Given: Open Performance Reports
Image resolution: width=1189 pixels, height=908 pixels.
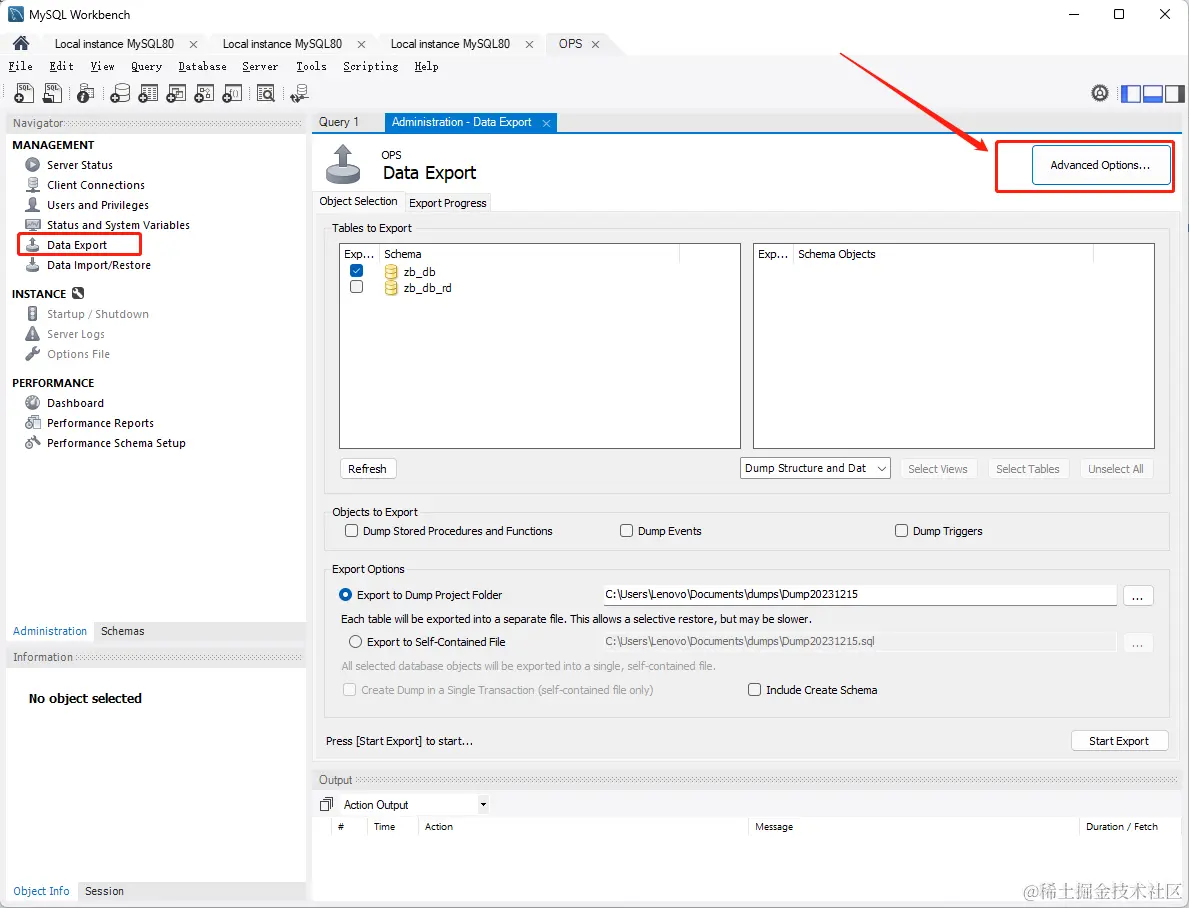Looking at the screenshot, I should [x=99, y=423].
